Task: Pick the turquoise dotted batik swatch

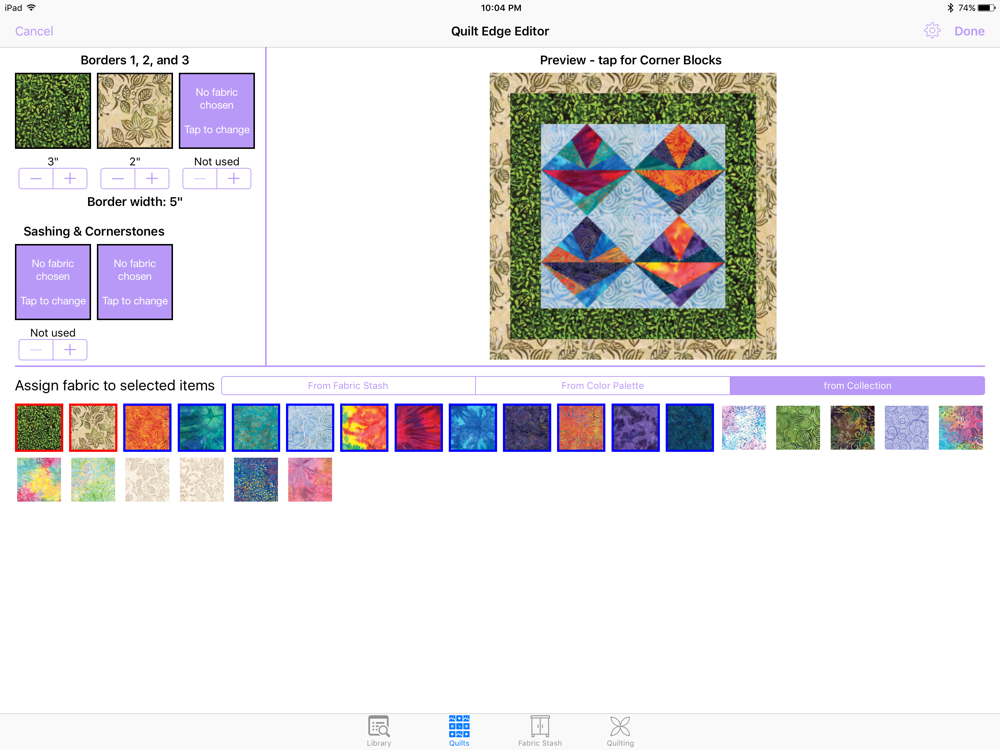Action: (256, 427)
